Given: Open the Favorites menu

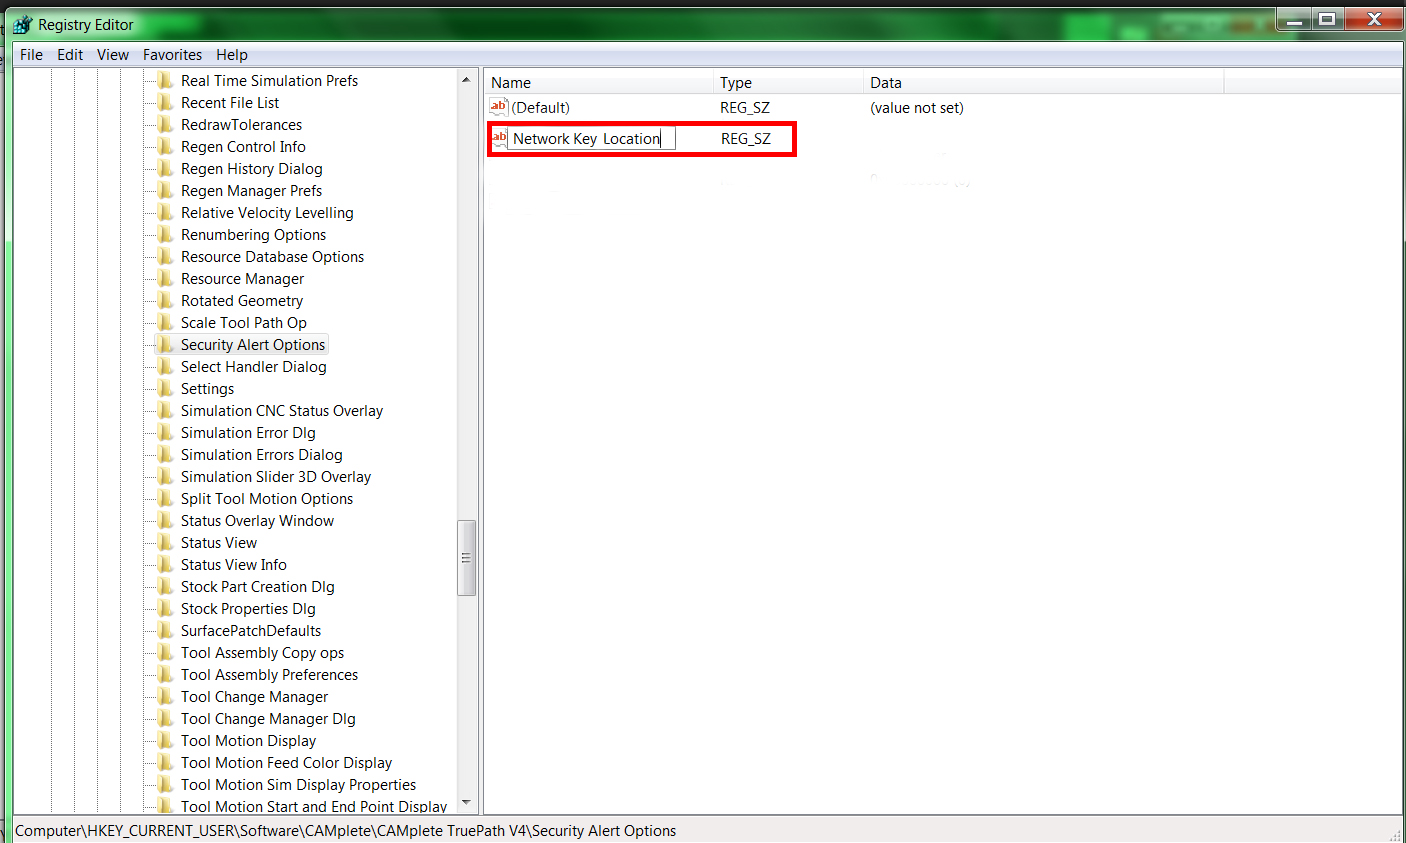Looking at the screenshot, I should (x=172, y=55).
